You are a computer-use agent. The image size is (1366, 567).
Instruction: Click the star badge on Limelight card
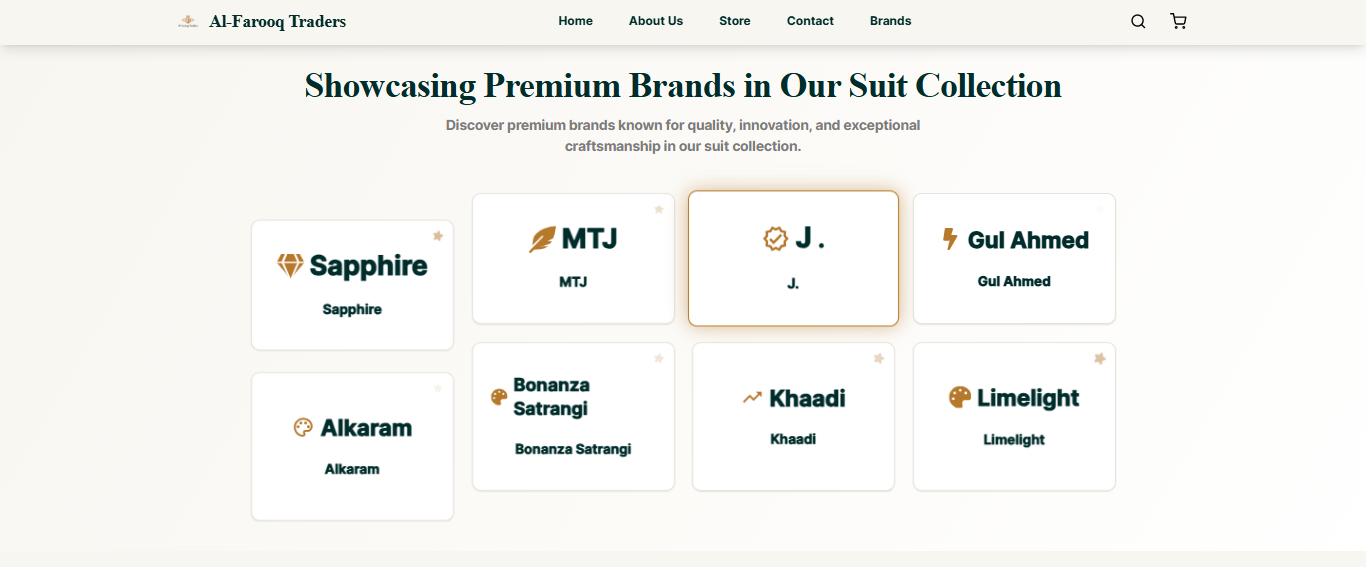tap(1100, 358)
